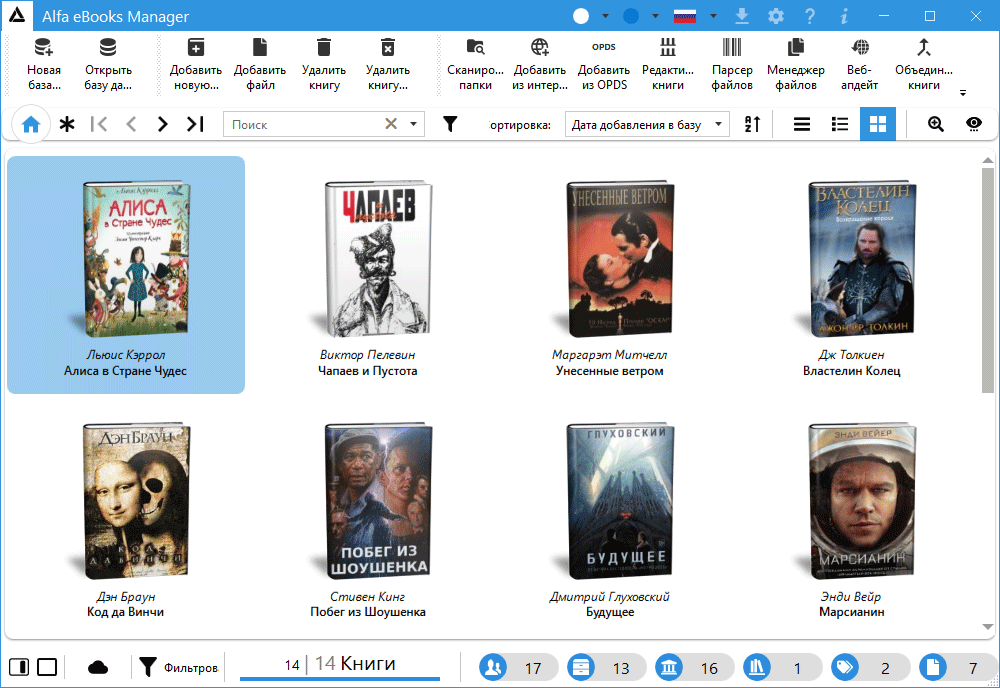Image resolution: width=1000 pixels, height=688 pixels.
Task: Click Add from OPDS icon
Action: pos(603,48)
